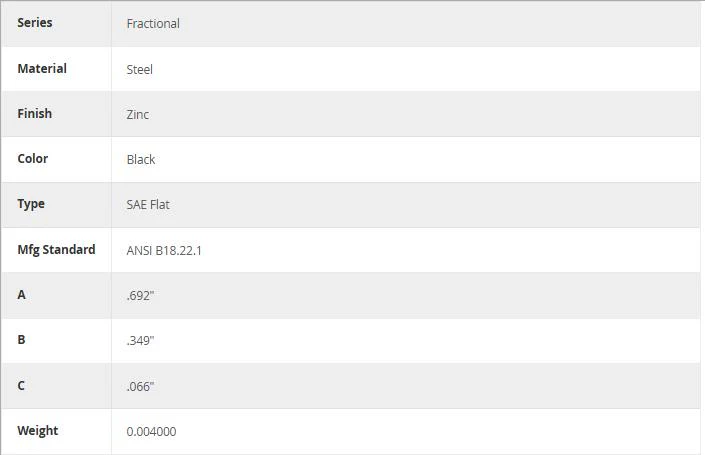705x455 pixels.
Task: Select the Black color value
Action: [141, 159]
